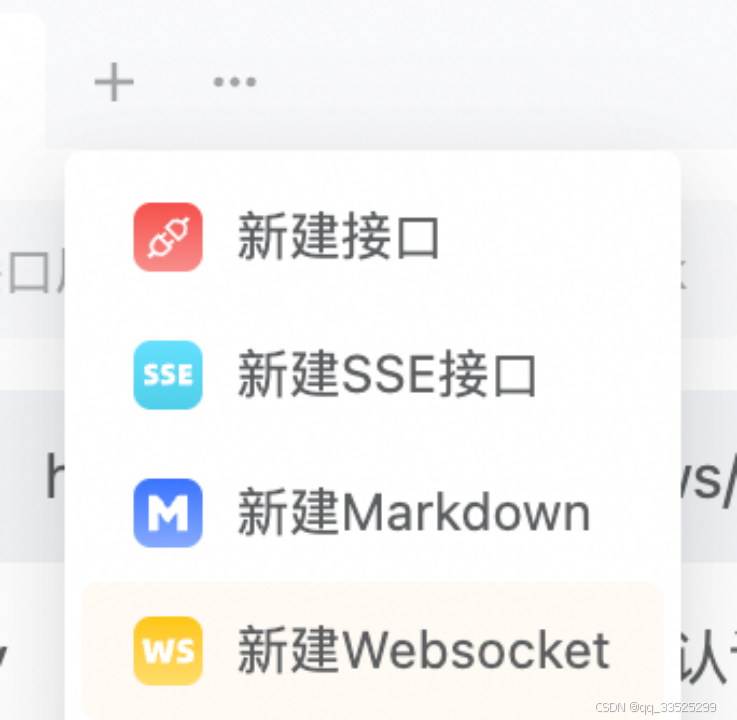Click the plus icon to add new tab
This screenshot has height=720, width=737.
(114, 82)
